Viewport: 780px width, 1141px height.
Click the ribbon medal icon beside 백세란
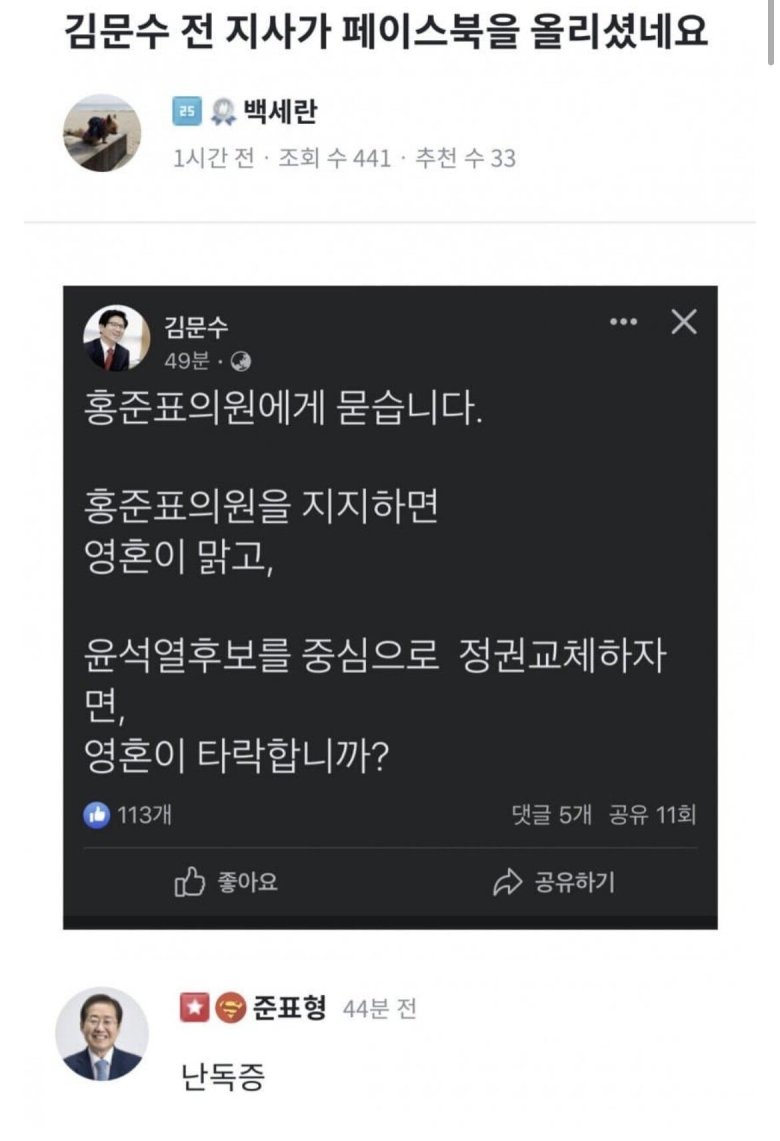[x=225, y=113]
